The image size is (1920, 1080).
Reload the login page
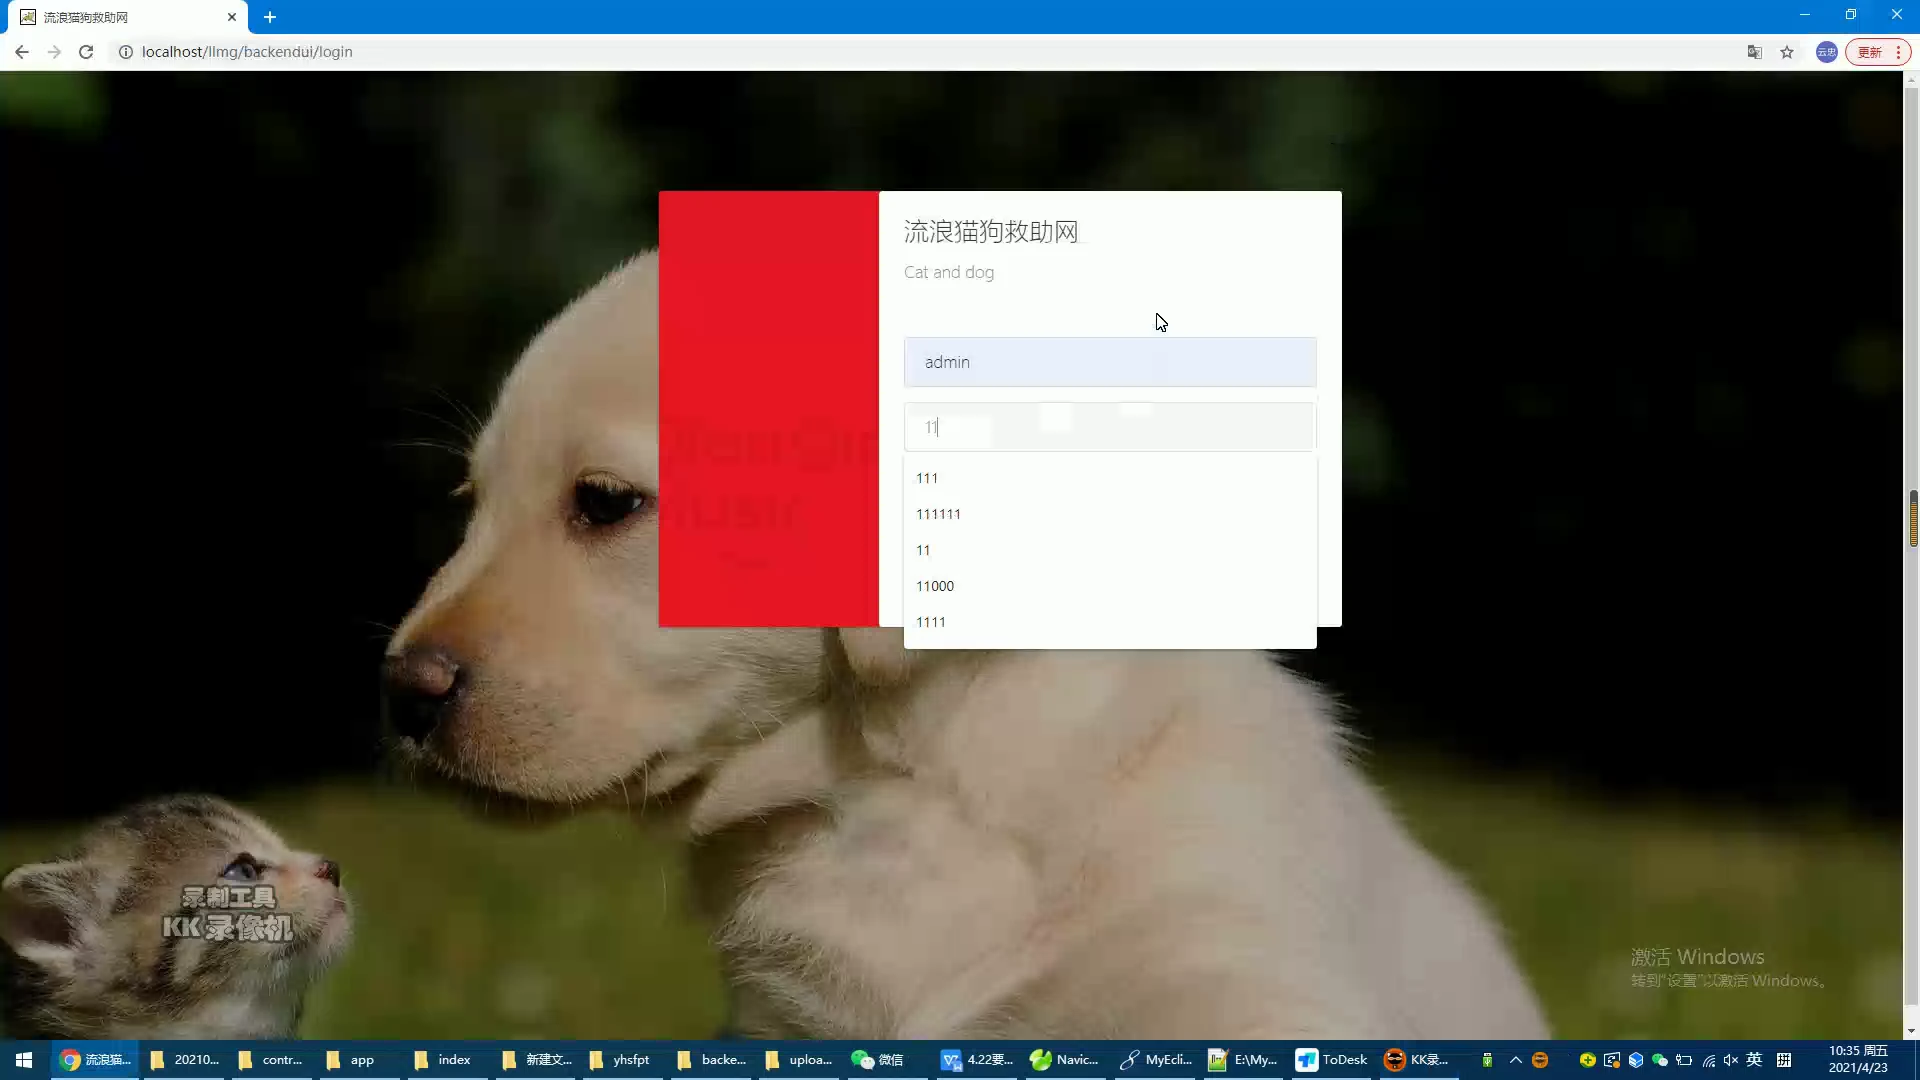(86, 52)
